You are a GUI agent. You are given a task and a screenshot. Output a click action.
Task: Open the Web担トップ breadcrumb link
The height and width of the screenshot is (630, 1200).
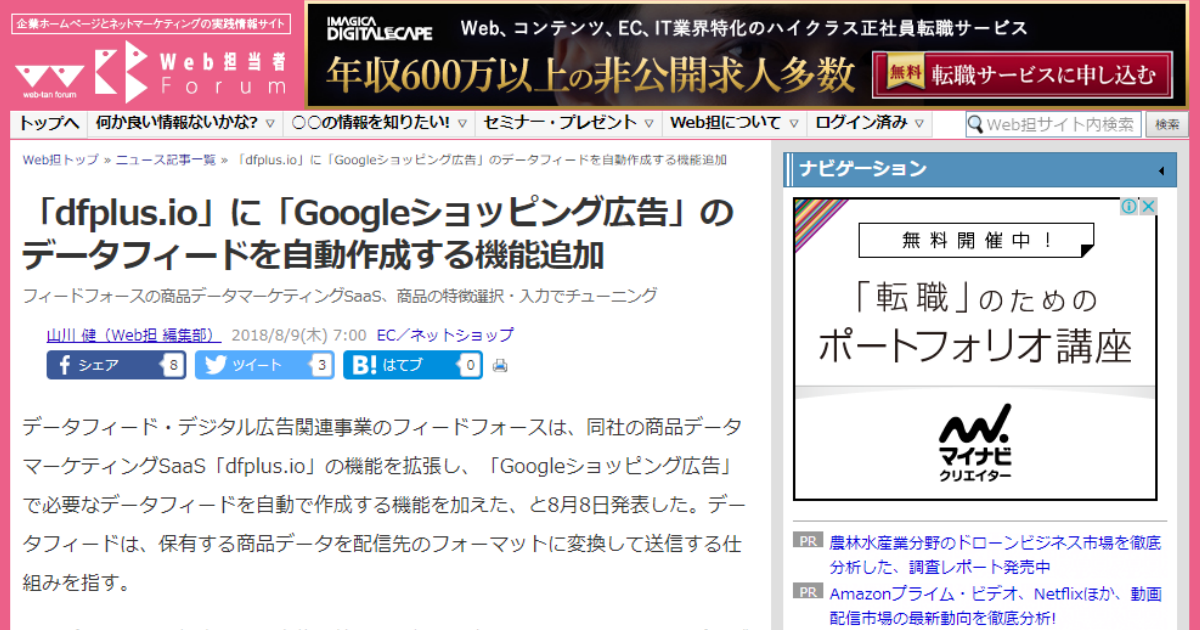pos(60,159)
